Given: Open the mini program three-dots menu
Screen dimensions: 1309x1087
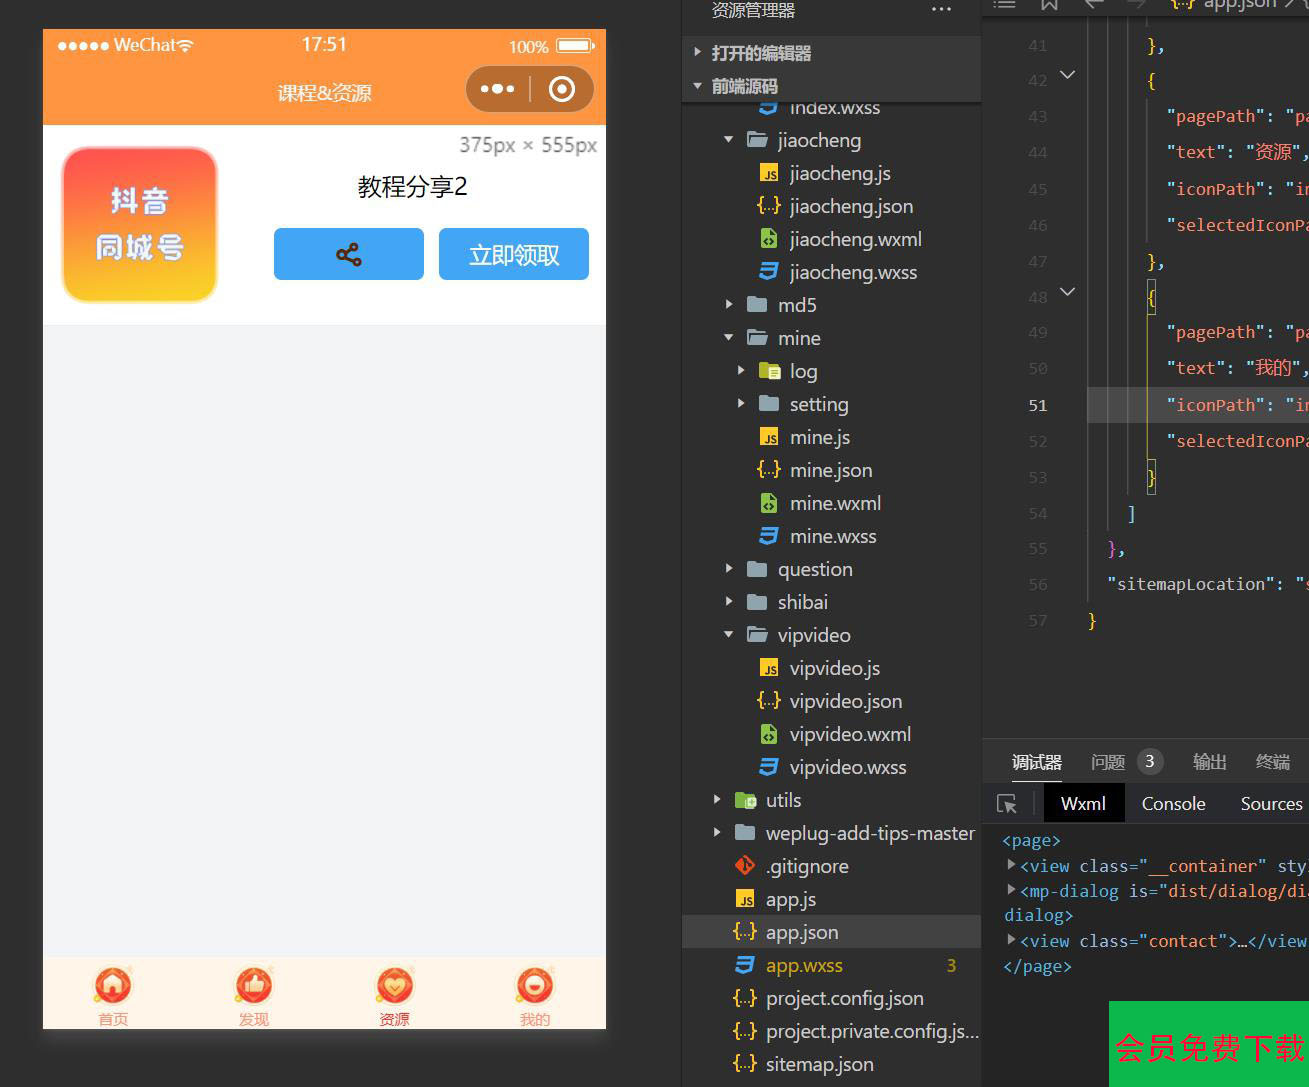Looking at the screenshot, I should pos(497,89).
